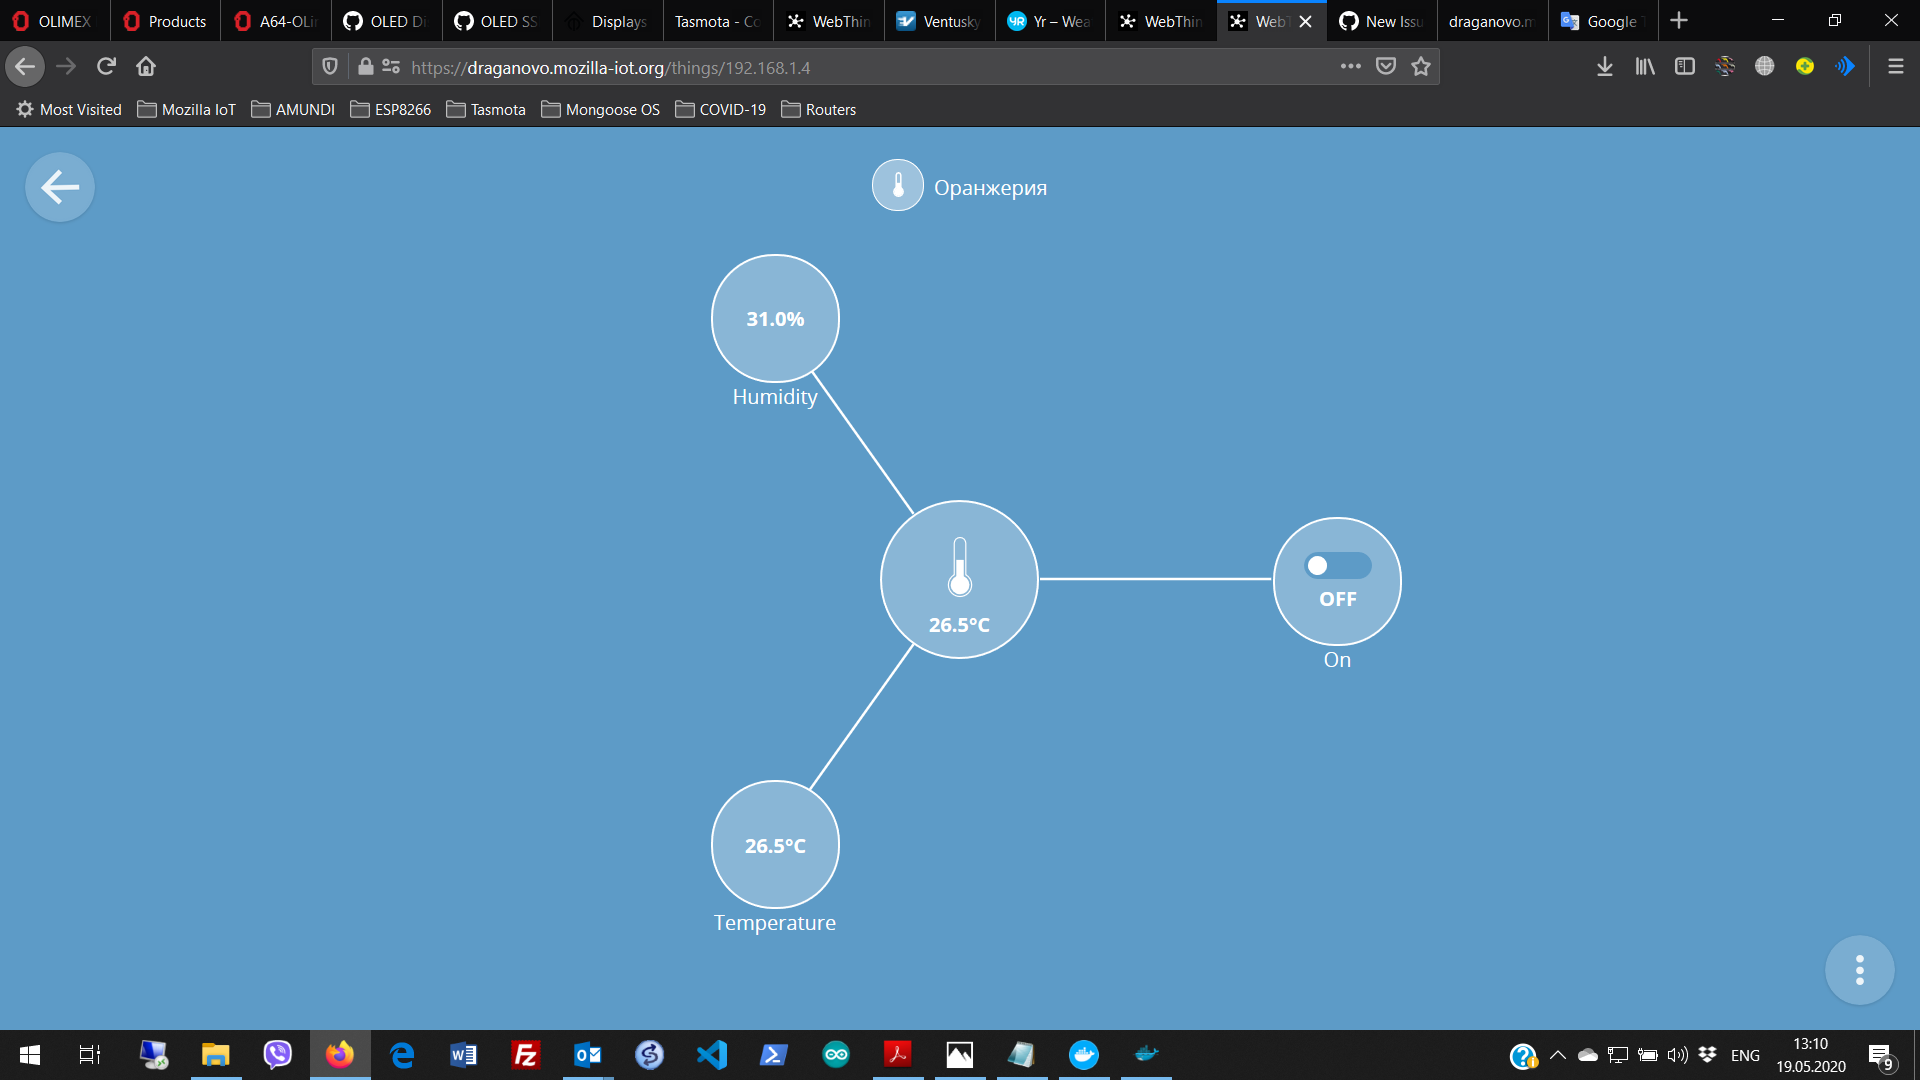
Task: Go to browser home page icon
Action: pos(146,67)
